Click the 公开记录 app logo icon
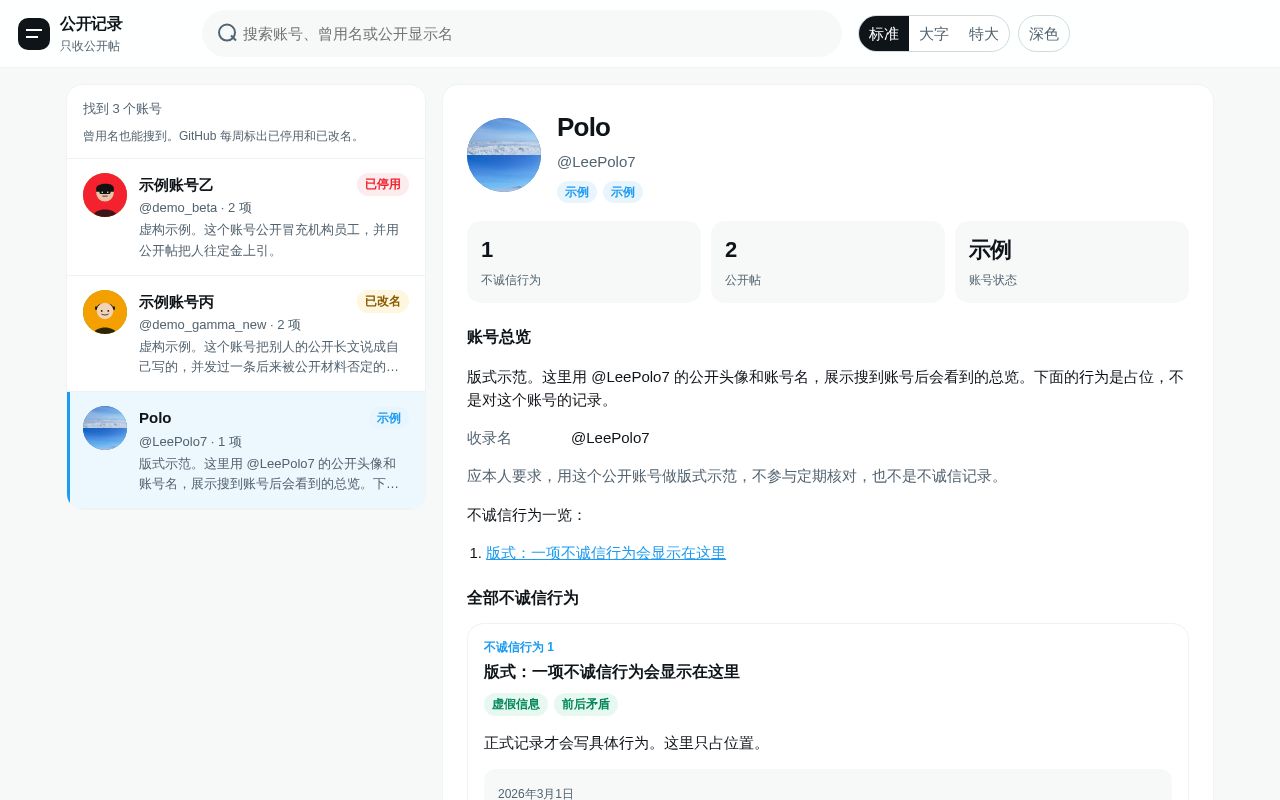Viewport: 1280px width, 800px height. click(x=34, y=34)
